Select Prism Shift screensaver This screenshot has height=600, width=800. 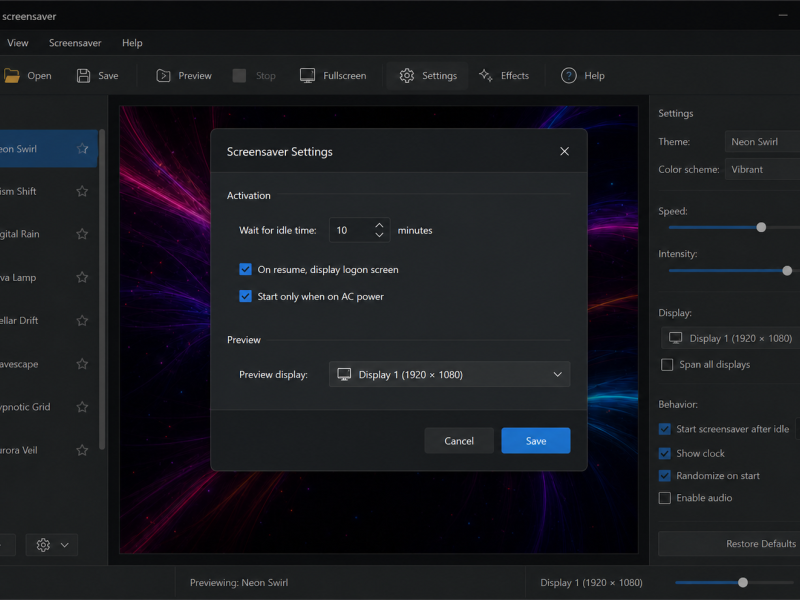coord(48,191)
